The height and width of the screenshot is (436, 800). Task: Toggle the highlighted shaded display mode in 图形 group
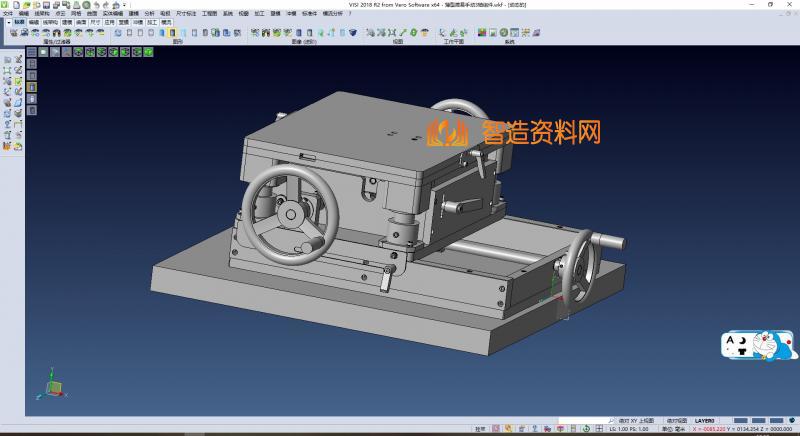(173, 33)
